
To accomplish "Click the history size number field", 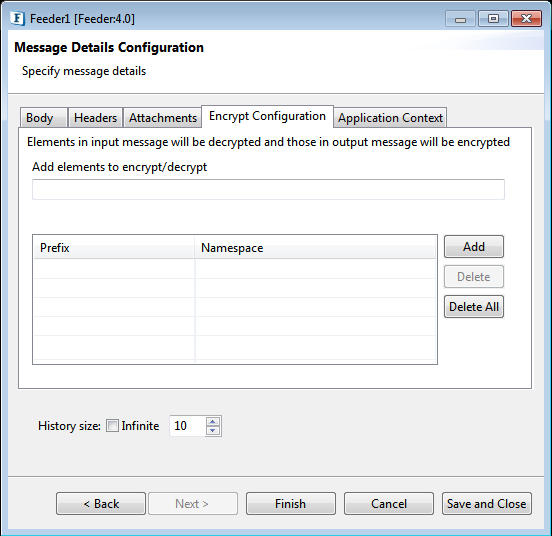I will [188, 426].
